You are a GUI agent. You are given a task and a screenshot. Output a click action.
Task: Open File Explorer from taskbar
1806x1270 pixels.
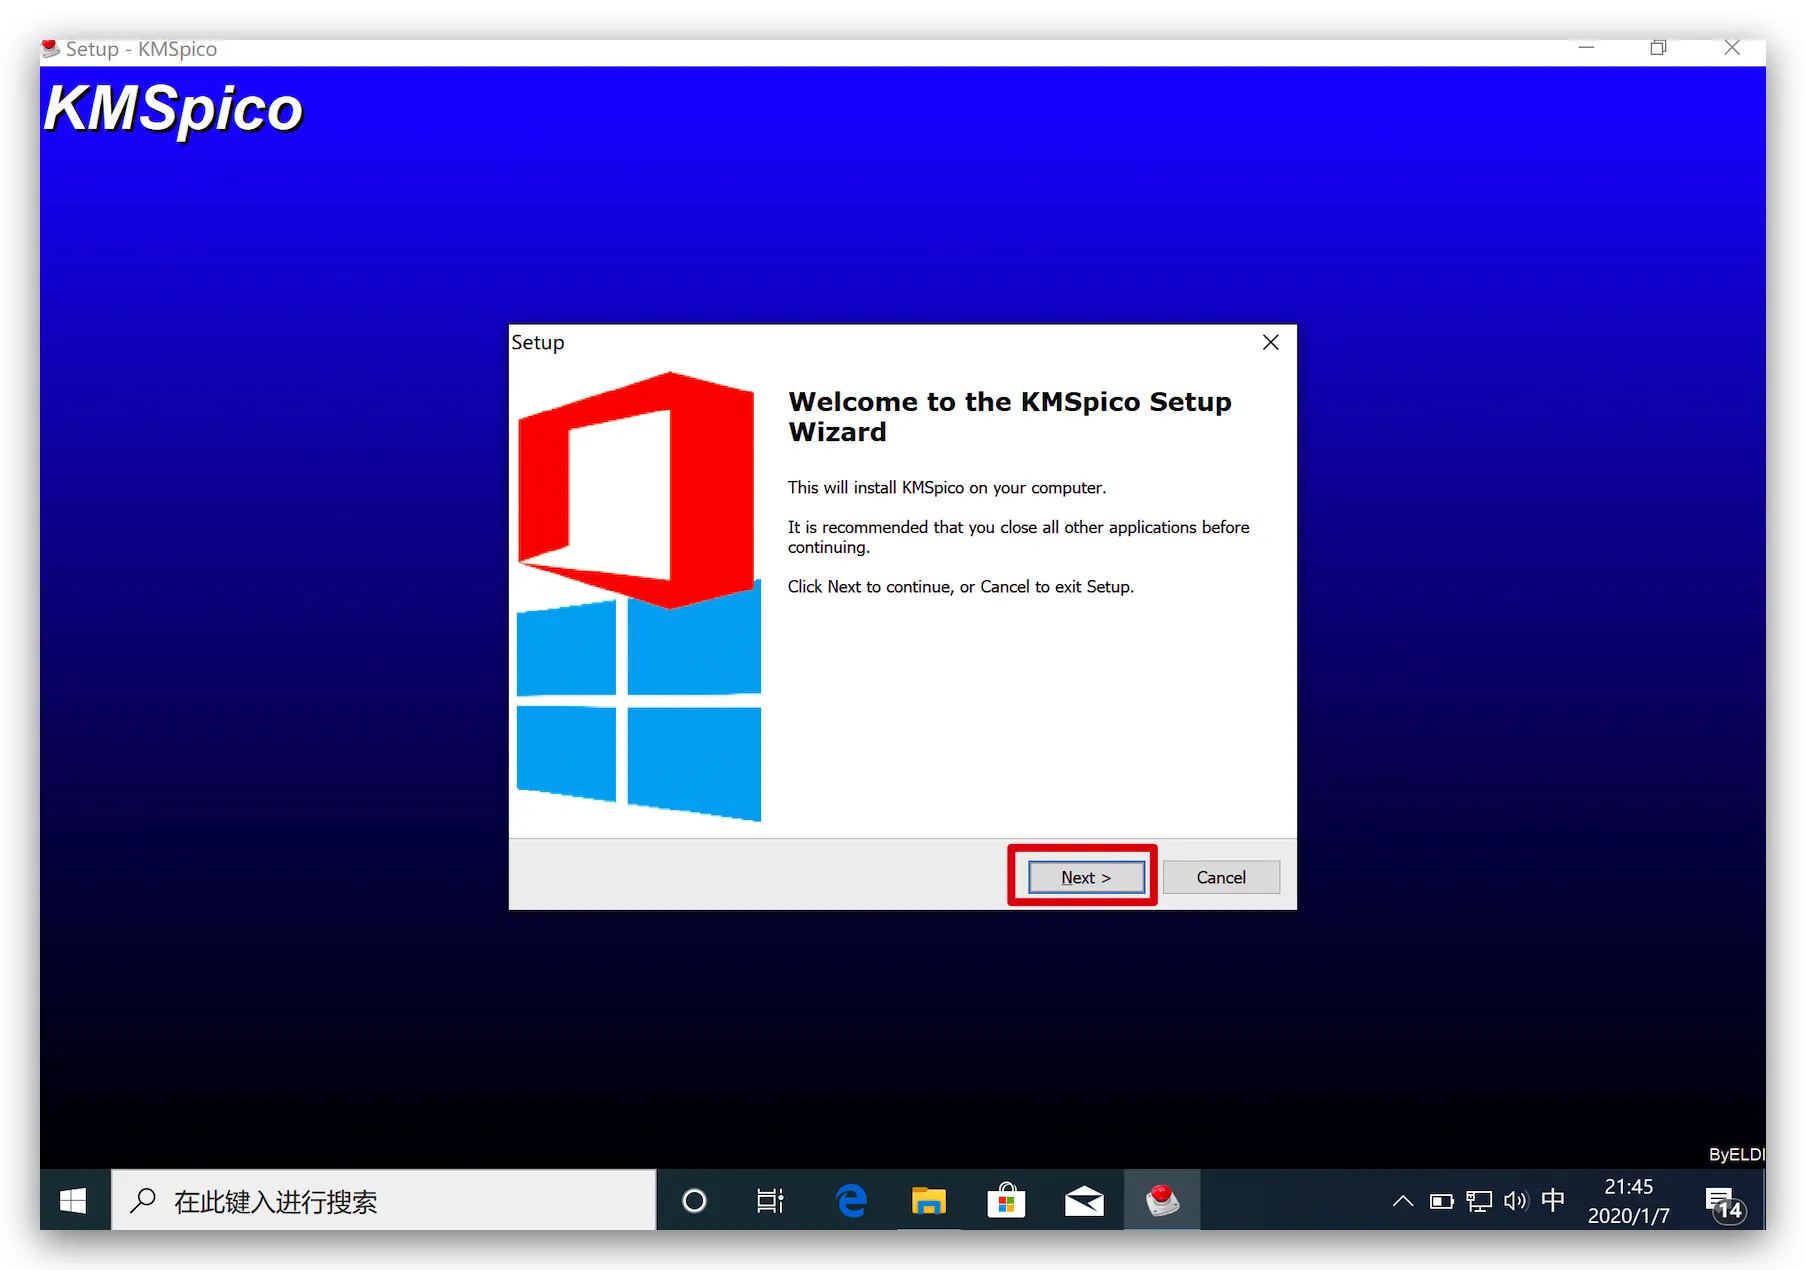click(928, 1200)
